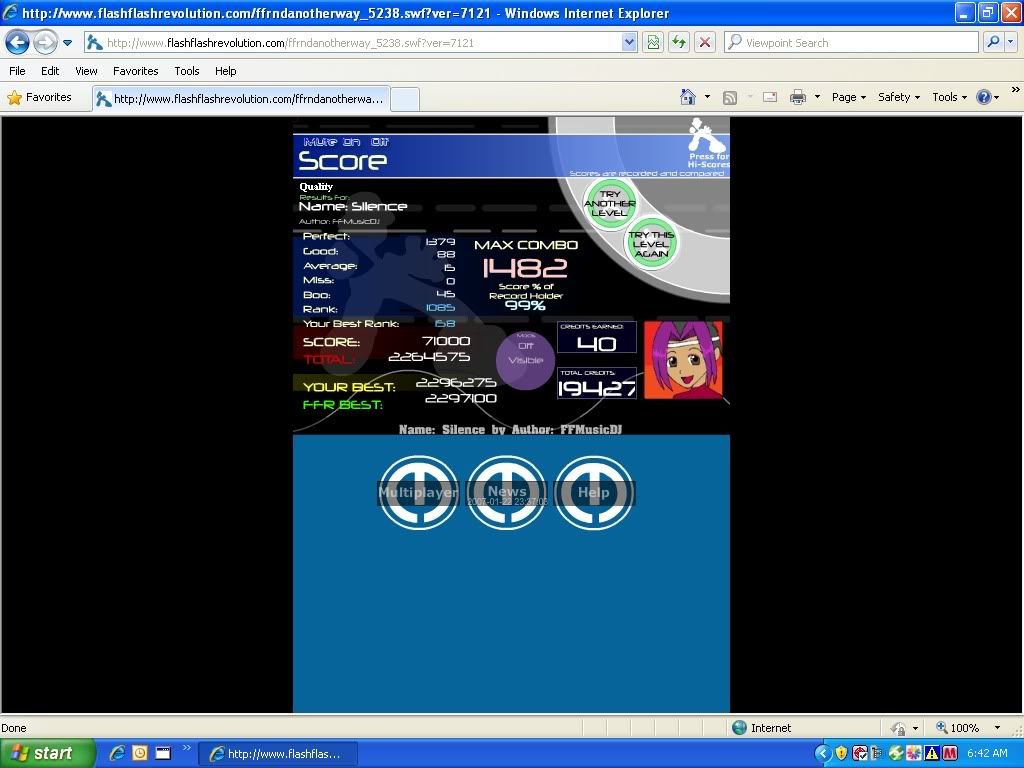Expand the address bar history dropdown
This screenshot has height=768, width=1024.
[x=629, y=42]
